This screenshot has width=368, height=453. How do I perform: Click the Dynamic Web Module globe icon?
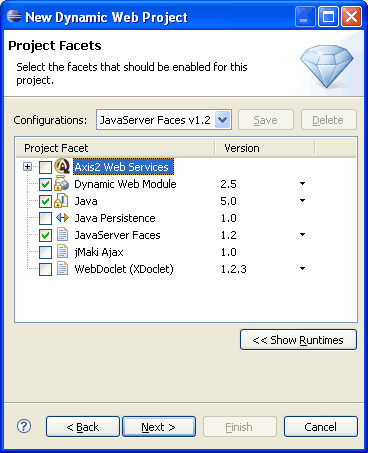tap(62, 184)
